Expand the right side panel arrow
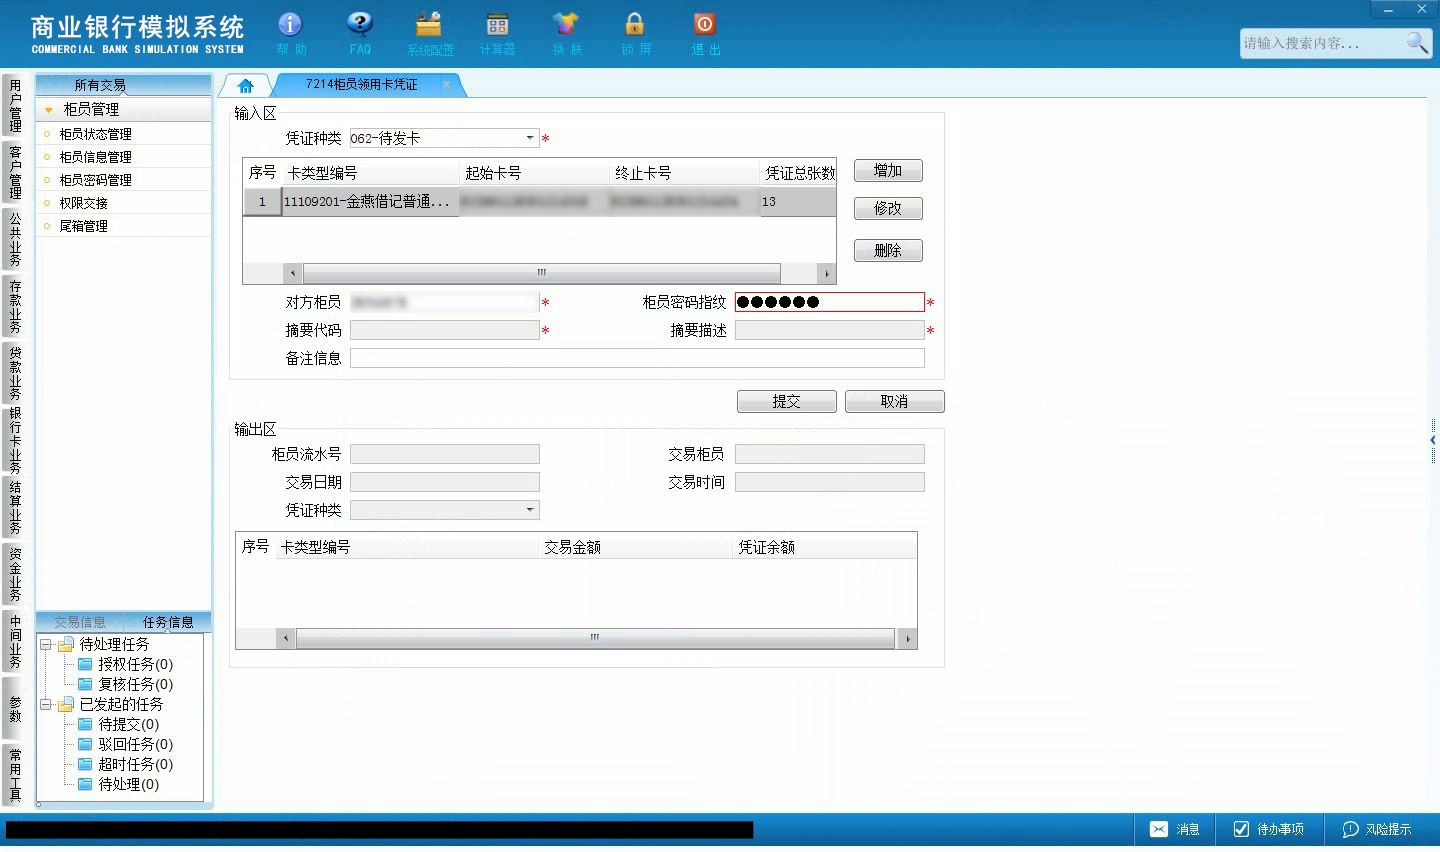Image resolution: width=1440 pixels, height=852 pixels. (1433, 440)
